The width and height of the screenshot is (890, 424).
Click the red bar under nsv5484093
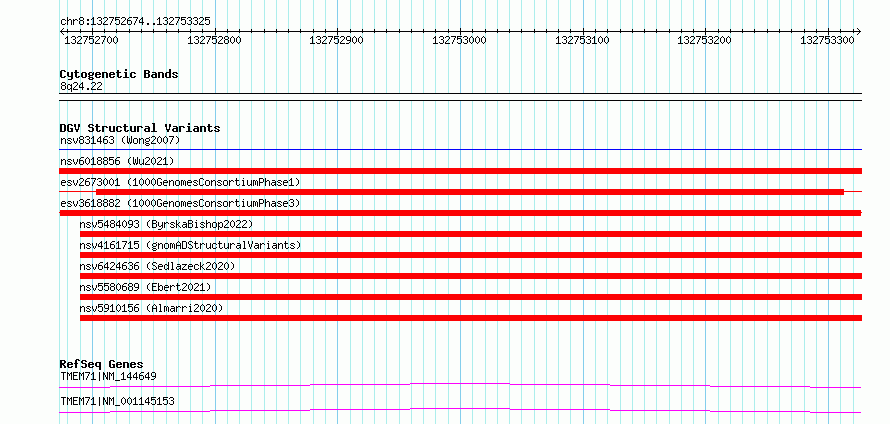tap(471, 234)
